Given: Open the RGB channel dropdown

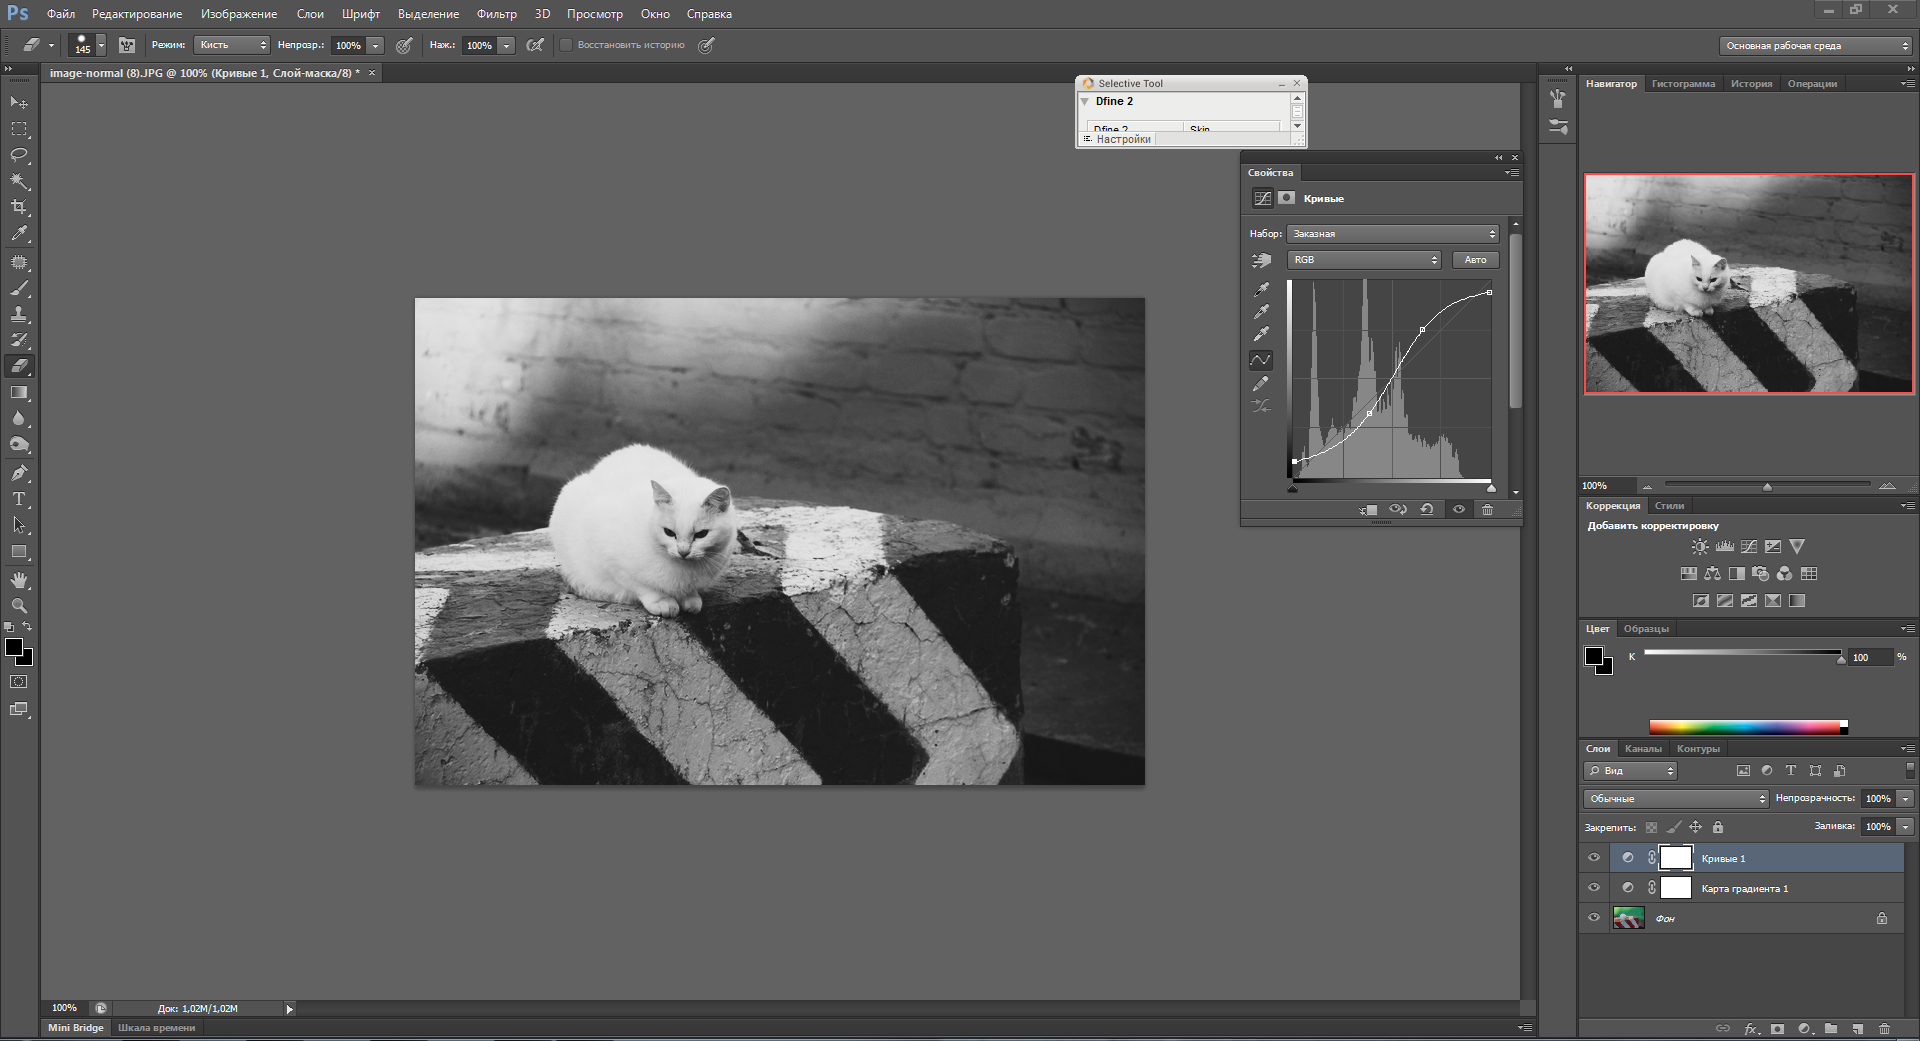Looking at the screenshot, I should (x=1363, y=260).
